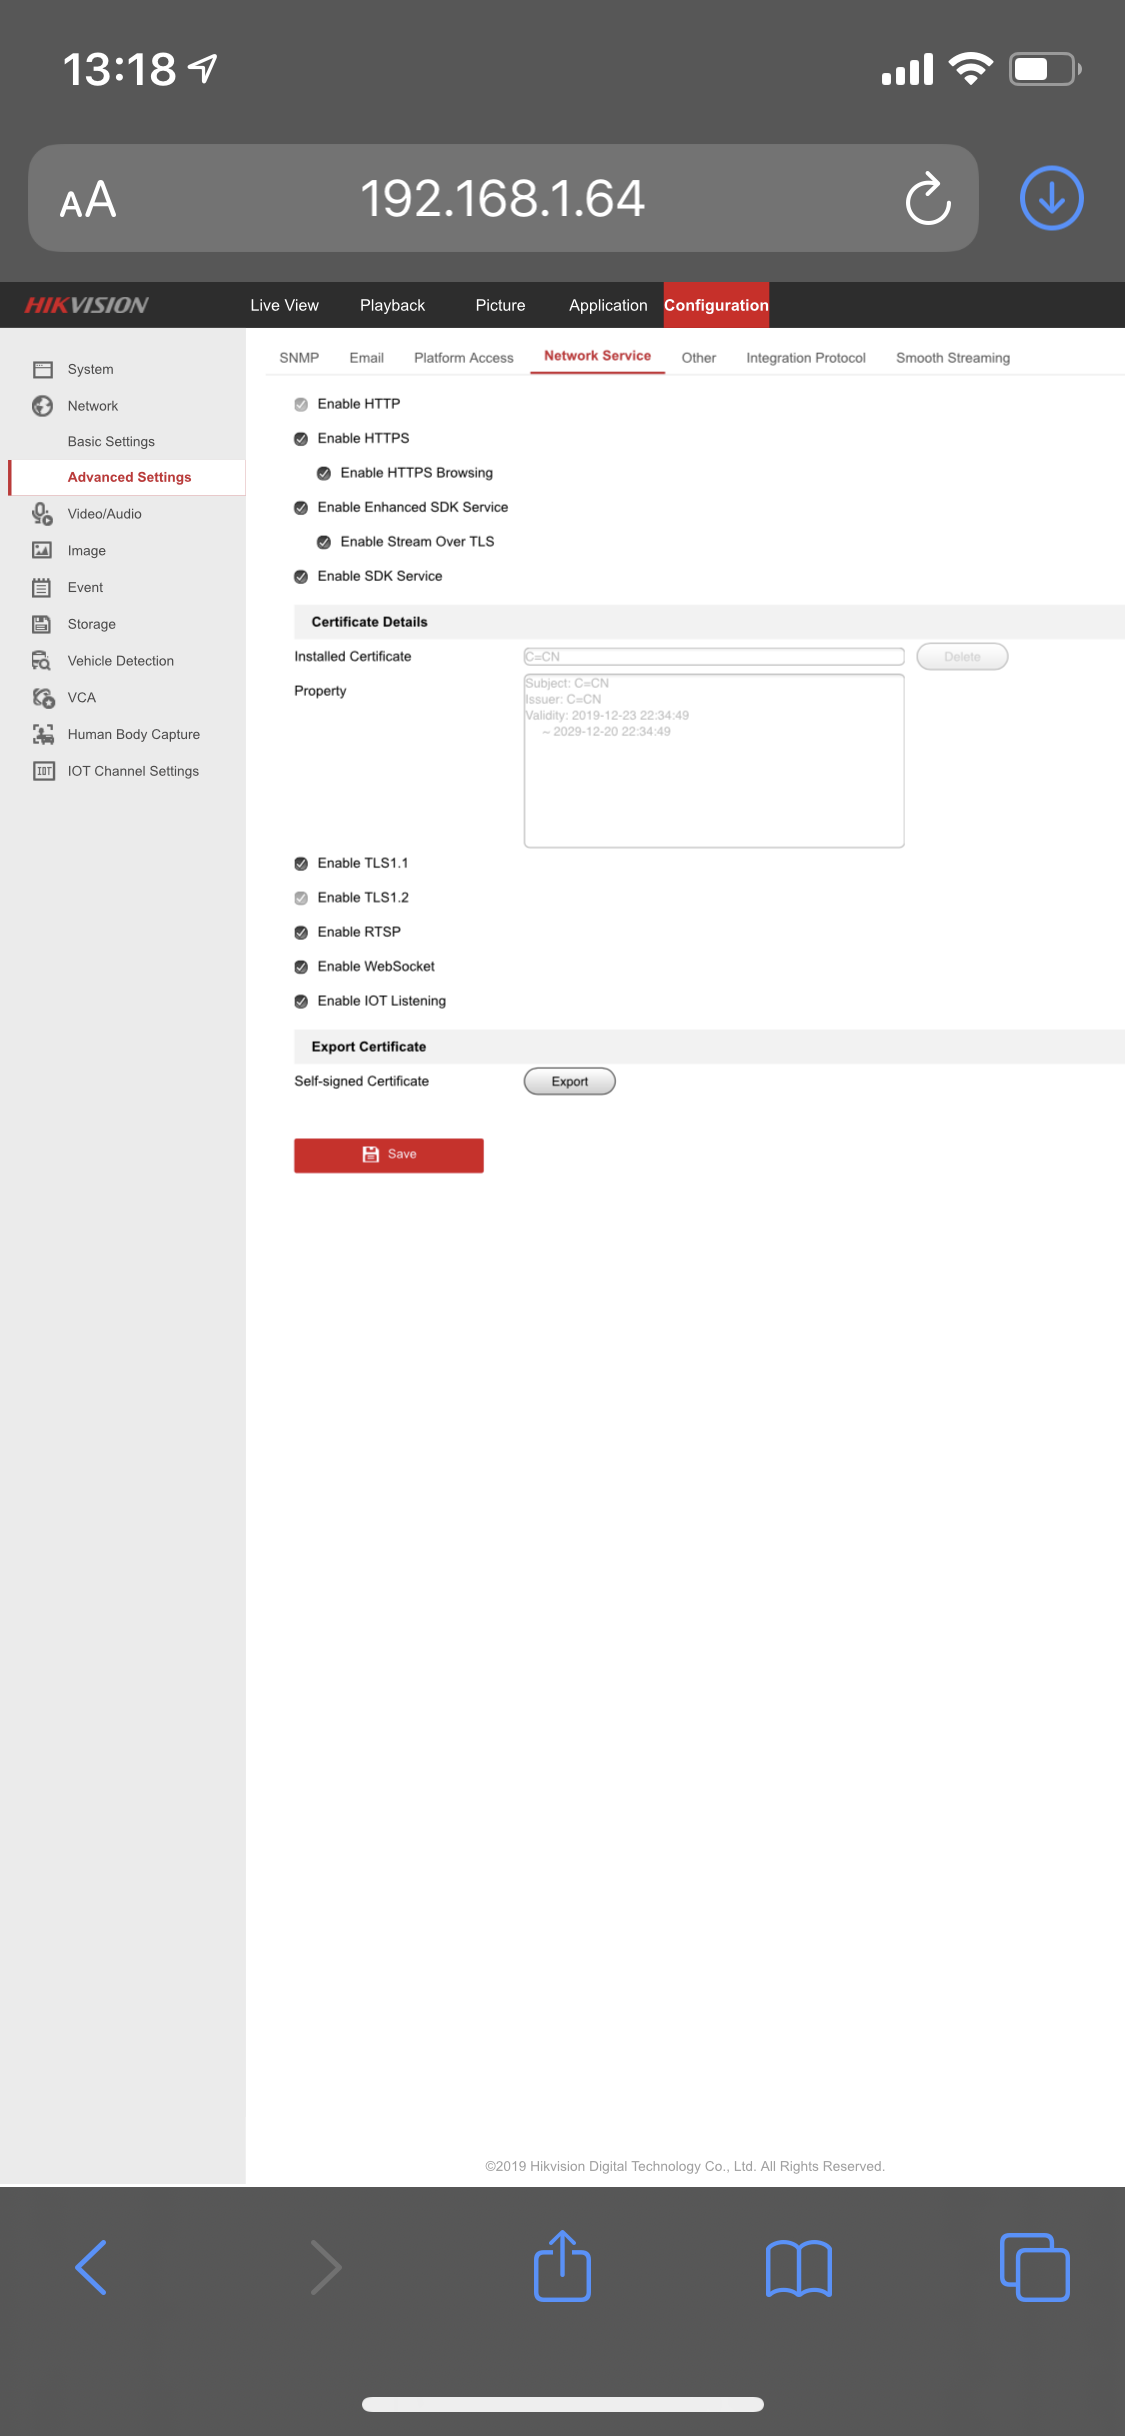The image size is (1125, 2436).
Task: Switch to the Integration Protocol tab
Action: click(805, 358)
